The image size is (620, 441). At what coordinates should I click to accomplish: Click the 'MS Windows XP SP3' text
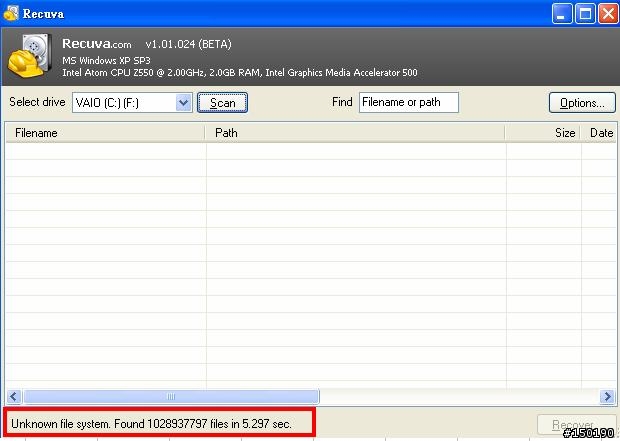(x=106, y=61)
